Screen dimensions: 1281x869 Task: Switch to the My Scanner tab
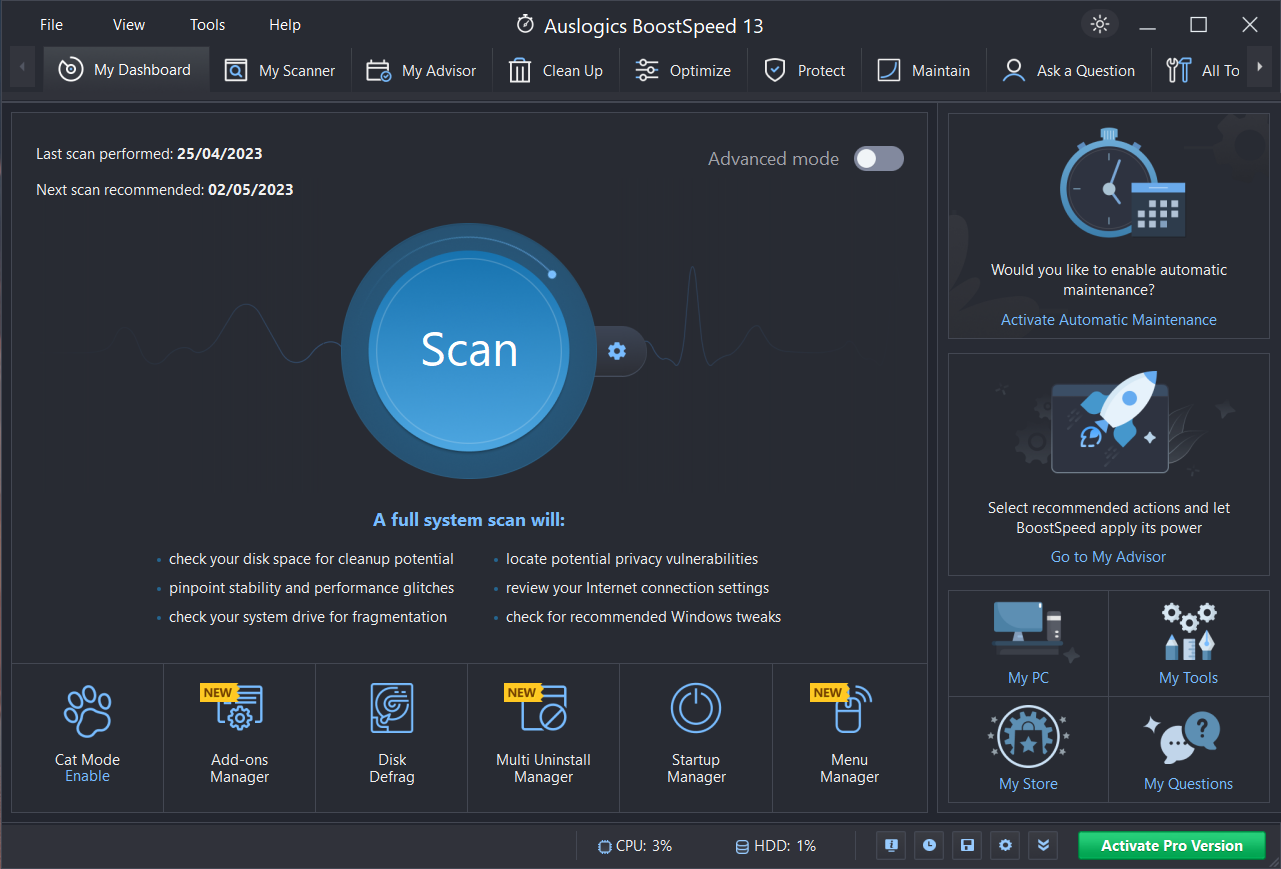click(281, 70)
